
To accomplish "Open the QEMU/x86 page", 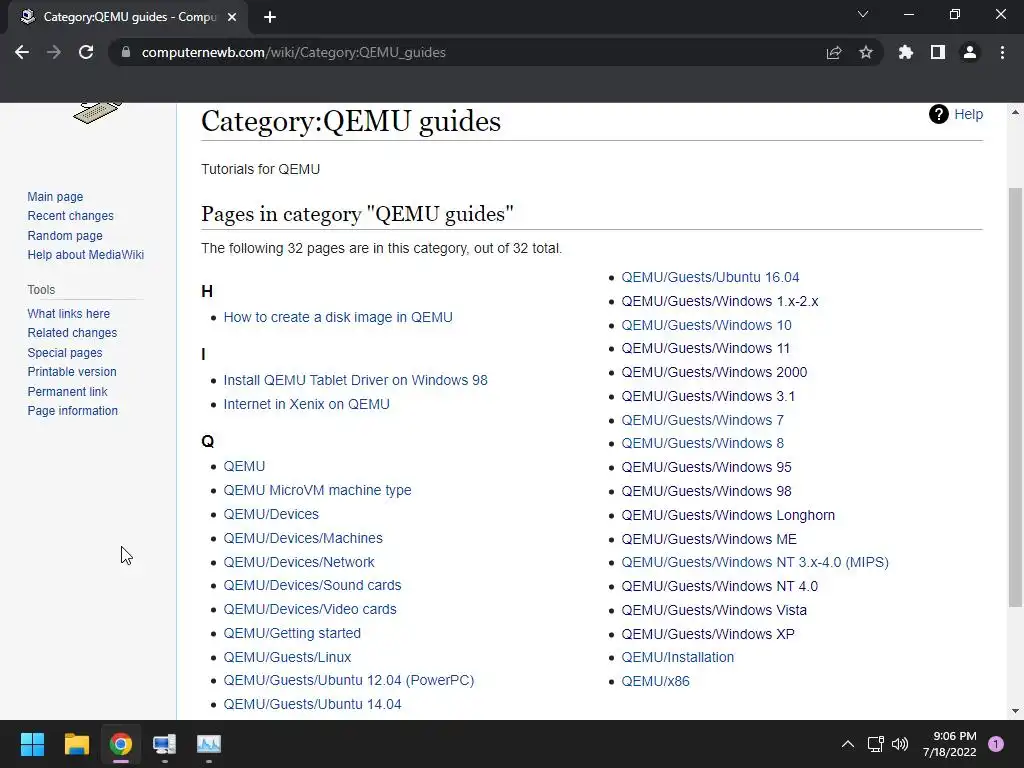I will 655,681.
